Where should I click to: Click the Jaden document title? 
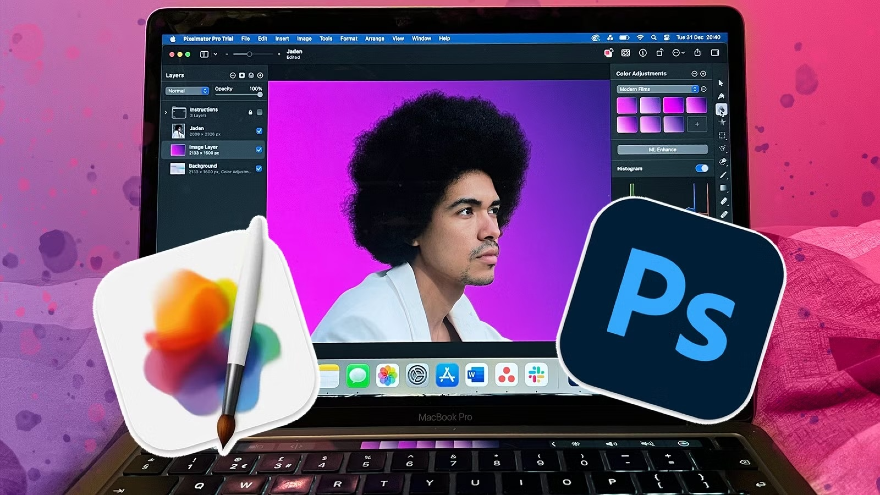click(x=294, y=51)
